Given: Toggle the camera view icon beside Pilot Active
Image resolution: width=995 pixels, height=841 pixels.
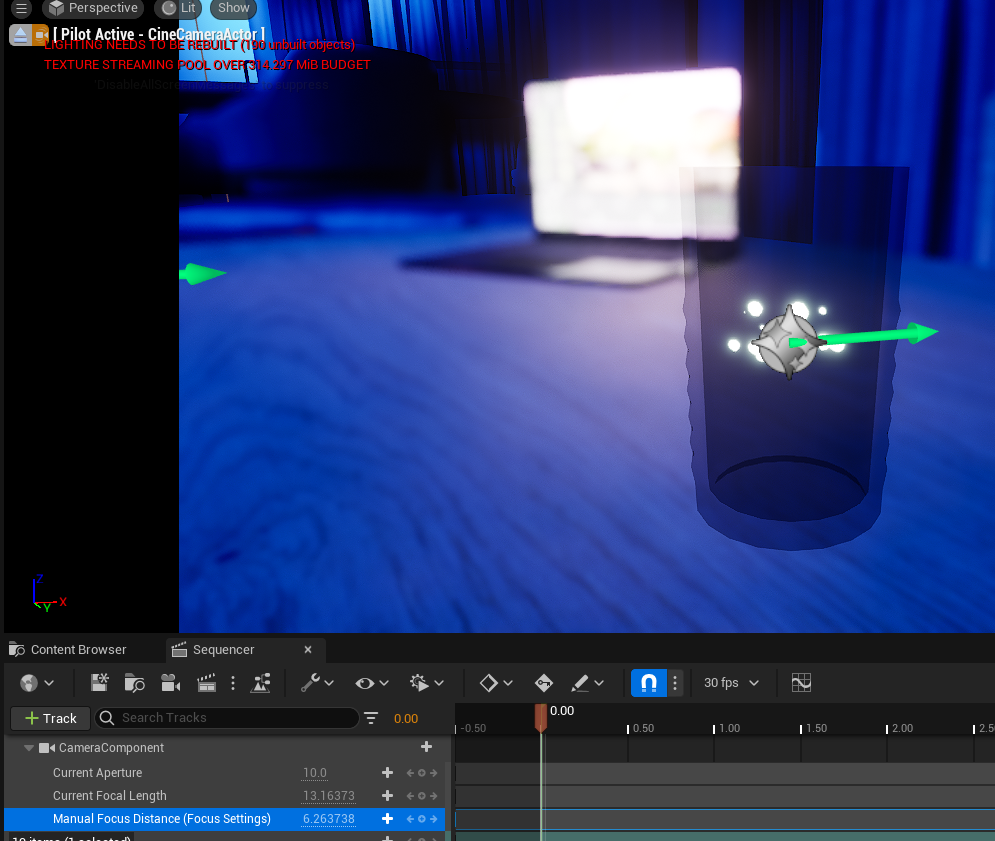Looking at the screenshot, I should 41,35.
